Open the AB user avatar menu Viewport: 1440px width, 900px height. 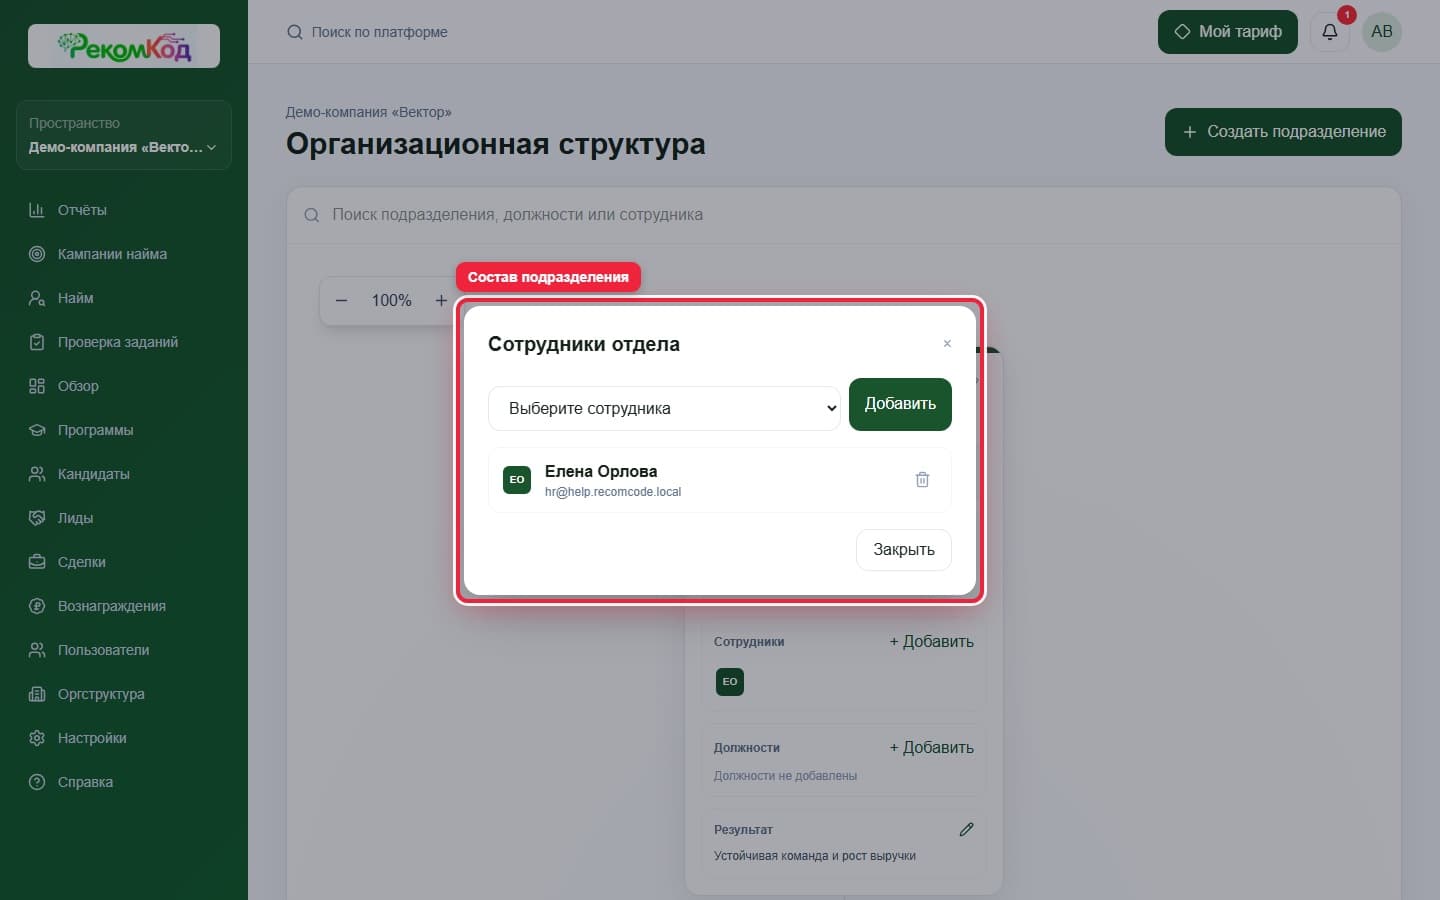coord(1382,32)
